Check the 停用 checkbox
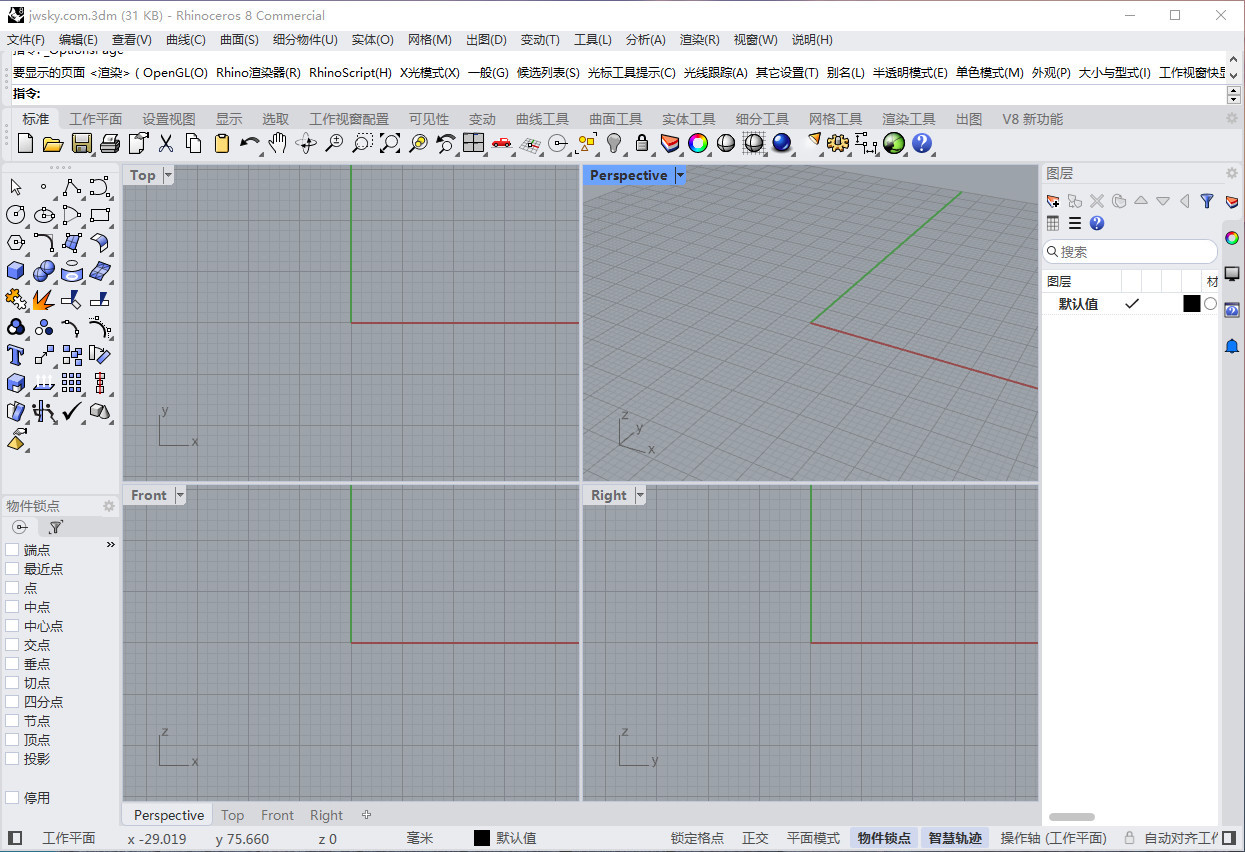 [x=12, y=798]
